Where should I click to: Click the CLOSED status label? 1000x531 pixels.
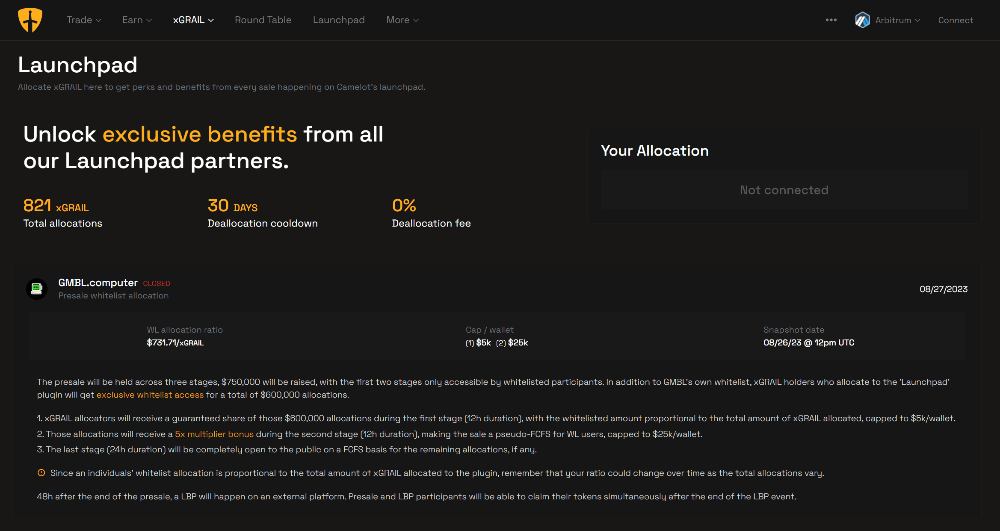(156, 284)
